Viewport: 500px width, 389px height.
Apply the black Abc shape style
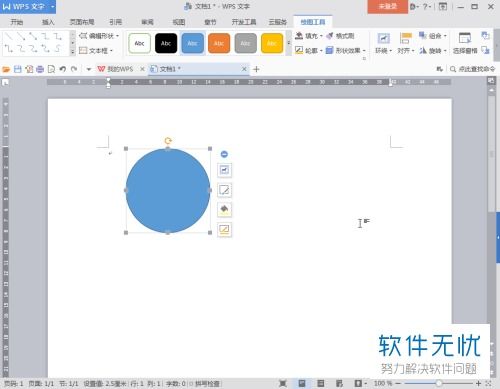tap(166, 43)
